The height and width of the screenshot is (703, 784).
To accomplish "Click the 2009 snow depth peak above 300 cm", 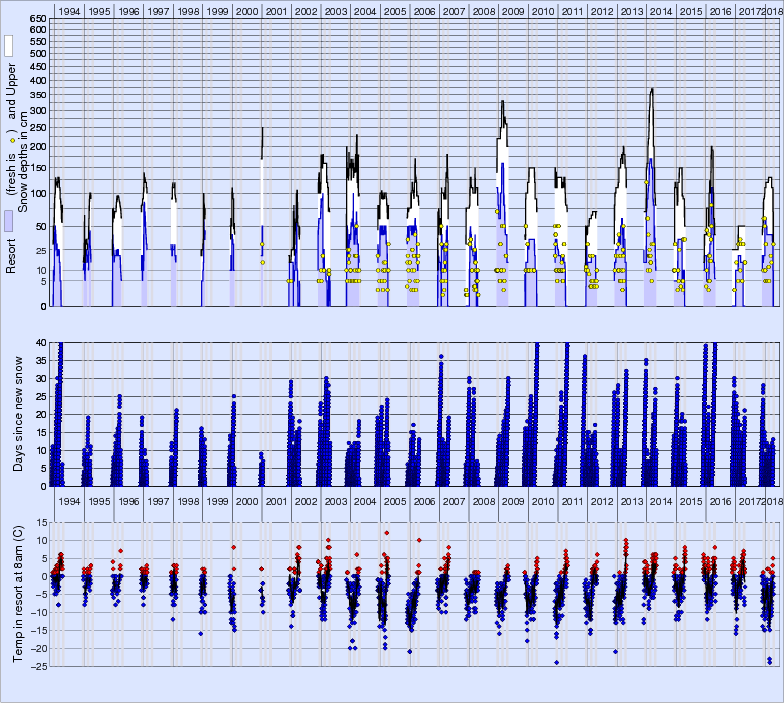I will tap(502, 102).
